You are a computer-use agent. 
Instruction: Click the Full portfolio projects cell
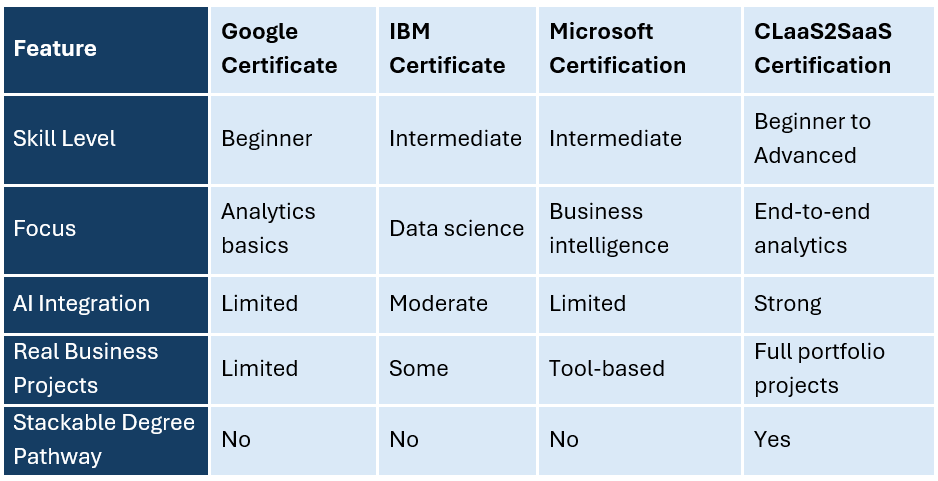point(838,369)
